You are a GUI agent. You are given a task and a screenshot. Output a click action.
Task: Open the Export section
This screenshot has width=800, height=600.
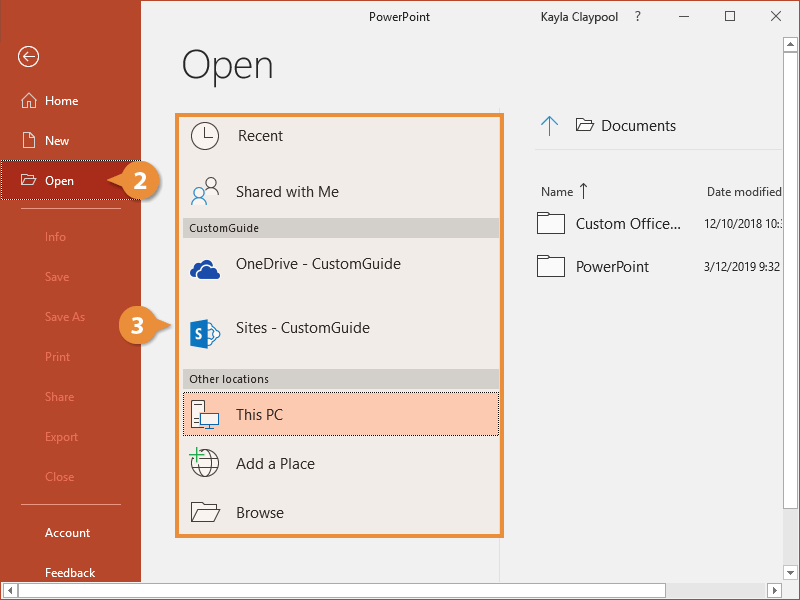(x=59, y=436)
